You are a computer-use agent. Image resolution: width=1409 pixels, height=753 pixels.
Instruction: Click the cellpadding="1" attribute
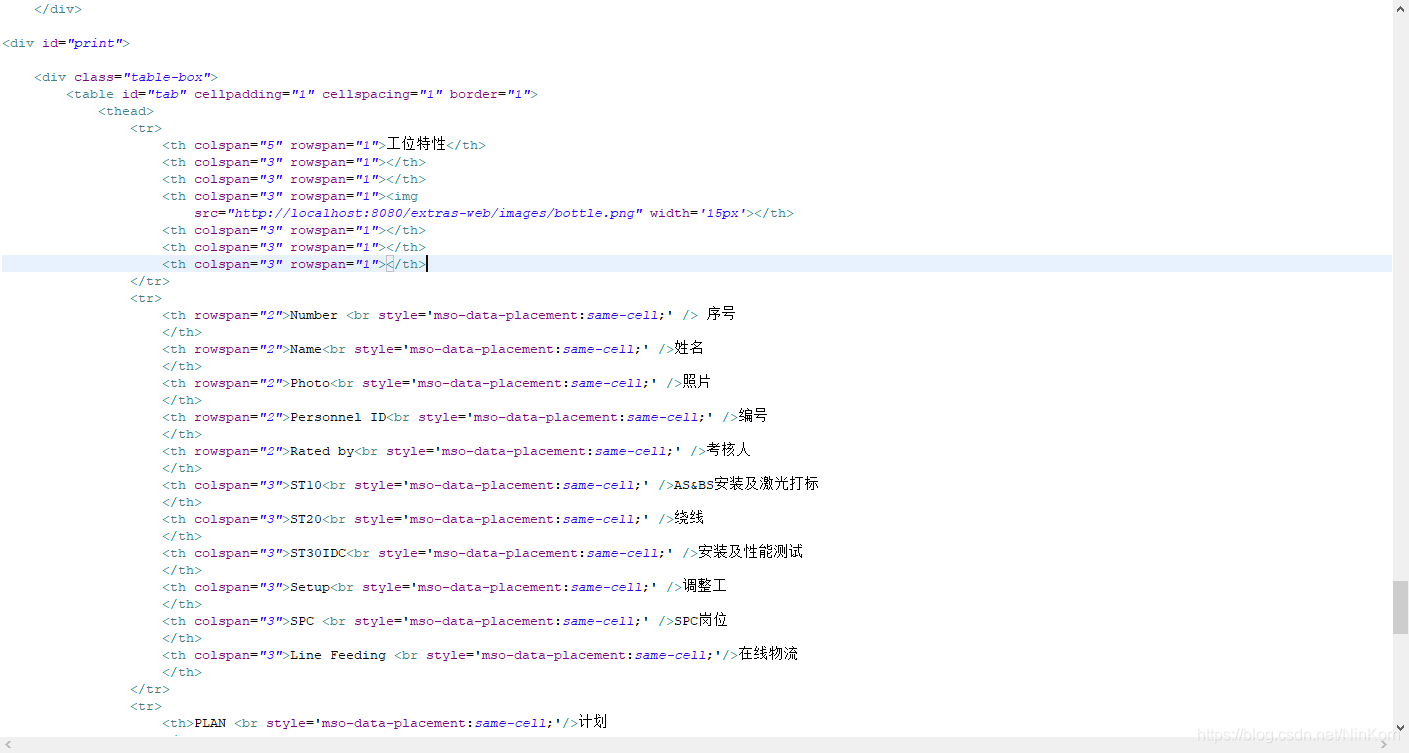(254, 94)
